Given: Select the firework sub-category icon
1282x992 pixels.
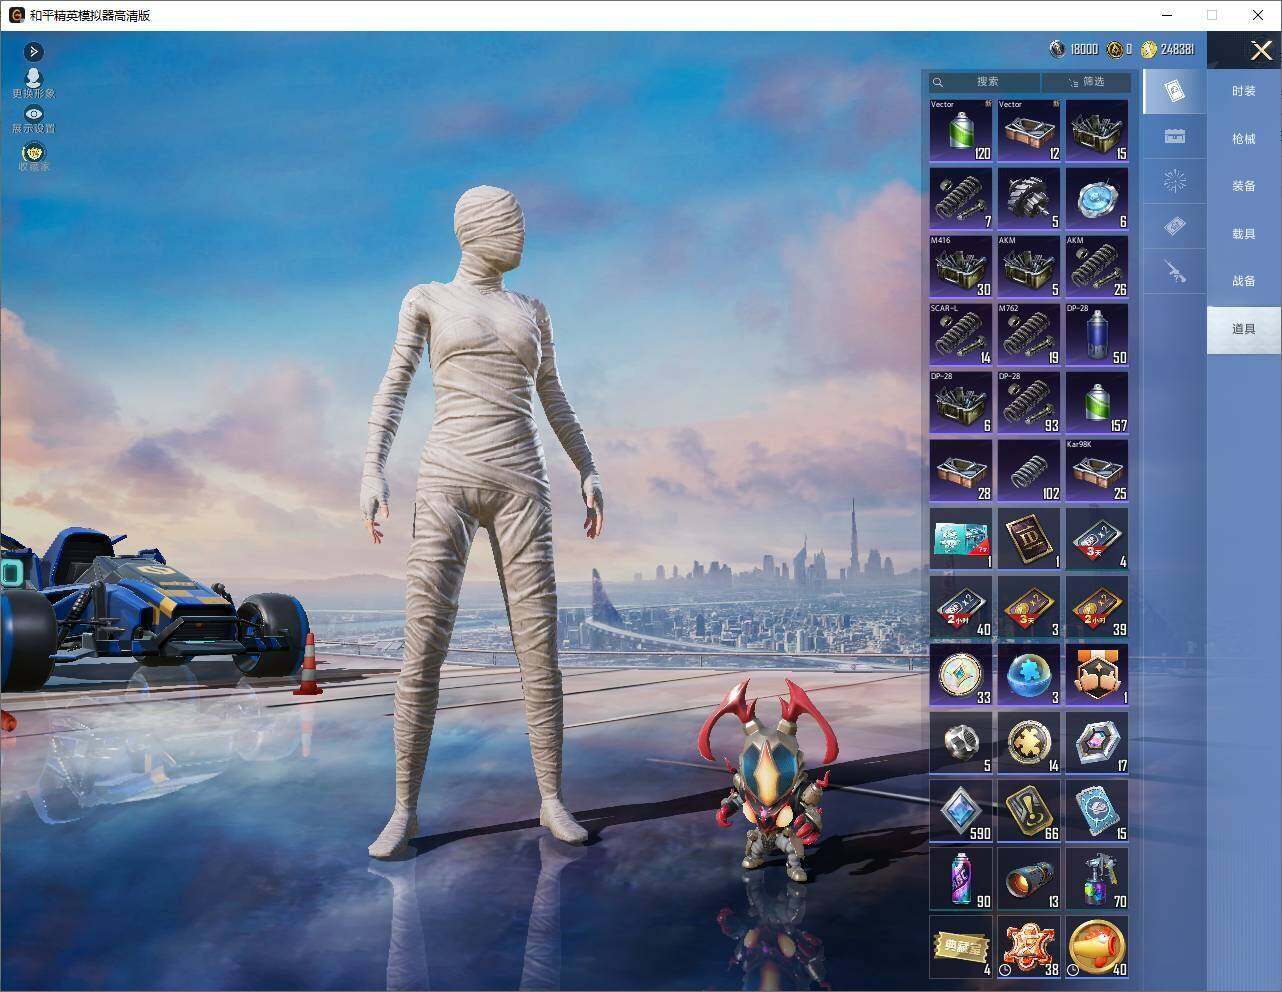Looking at the screenshot, I should 1174,181.
